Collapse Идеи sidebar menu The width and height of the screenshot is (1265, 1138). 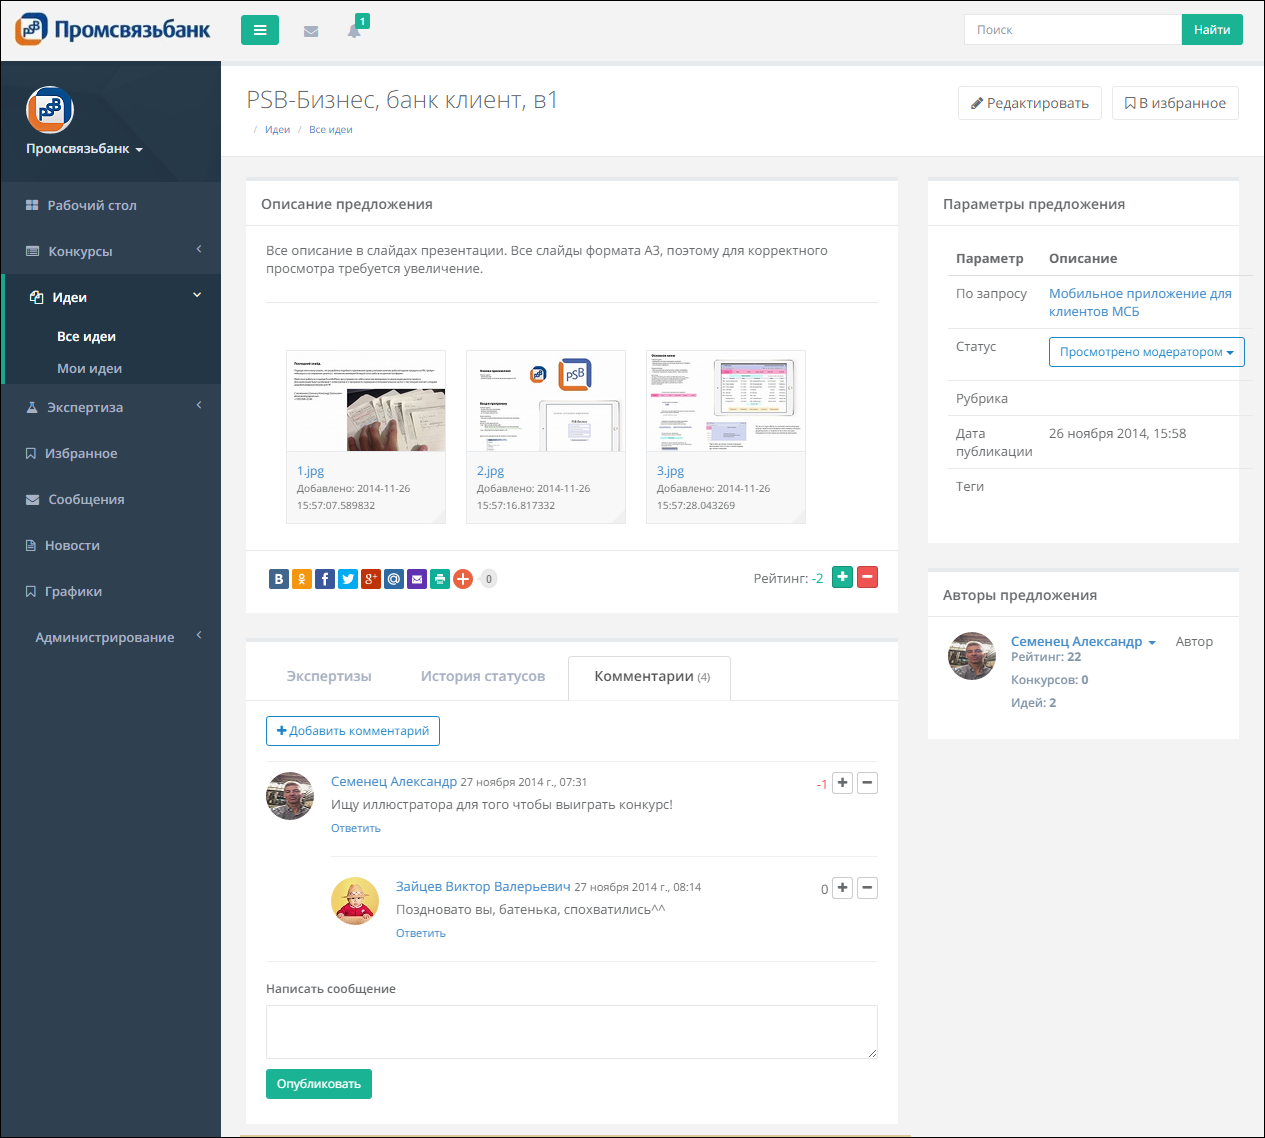[111, 297]
